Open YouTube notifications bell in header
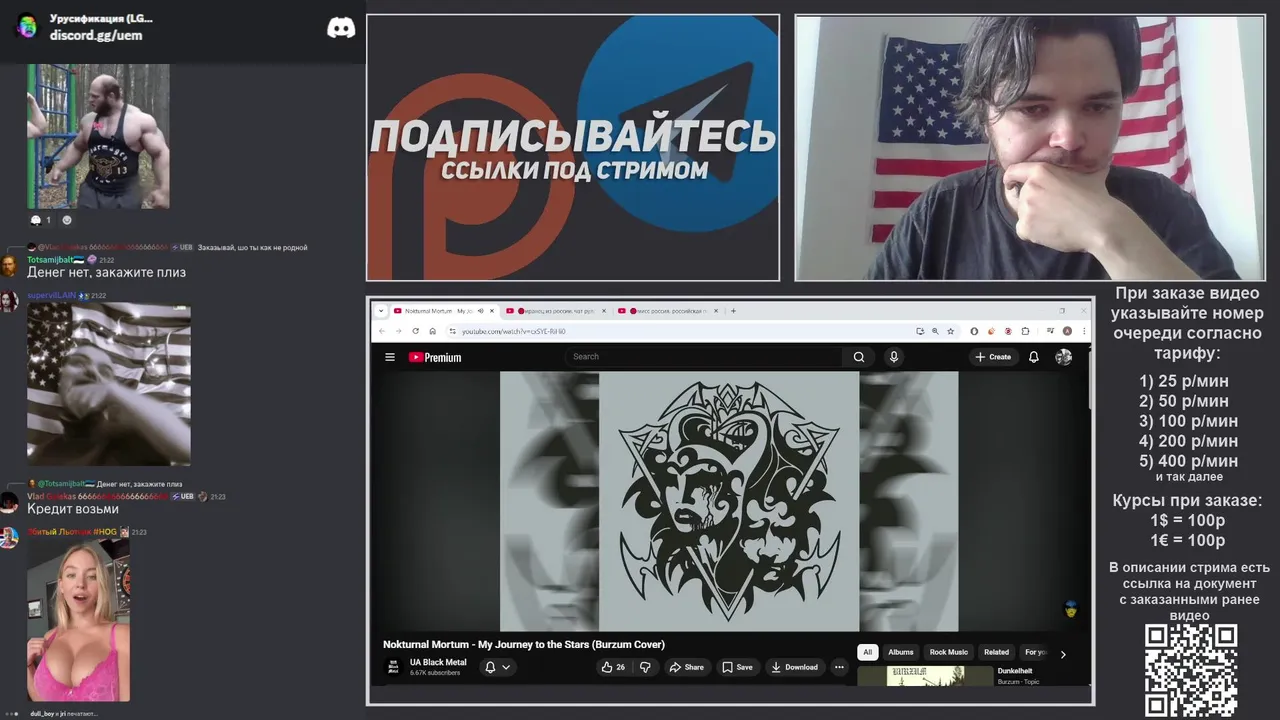 click(x=1034, y=357)
